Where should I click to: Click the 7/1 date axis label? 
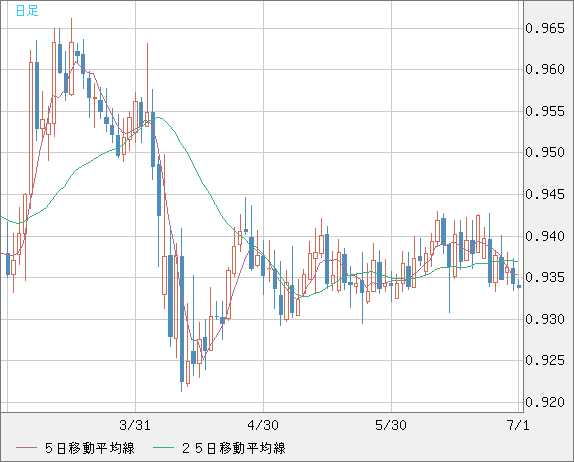click(x=518, y=425)
